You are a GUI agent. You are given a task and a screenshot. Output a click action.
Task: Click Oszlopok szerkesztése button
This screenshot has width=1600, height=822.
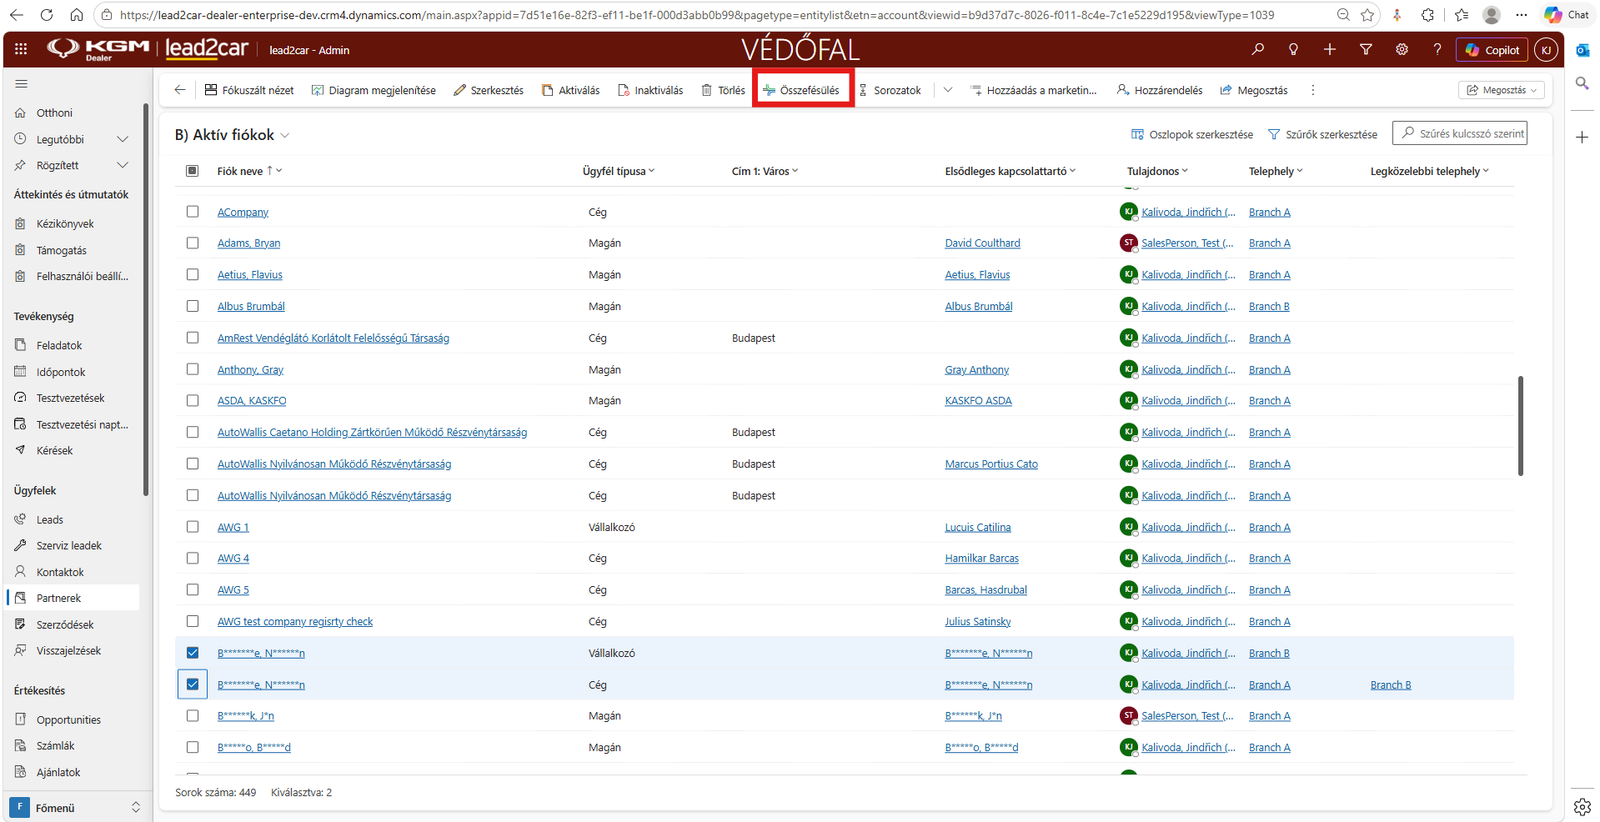(x=1191, y=134)
